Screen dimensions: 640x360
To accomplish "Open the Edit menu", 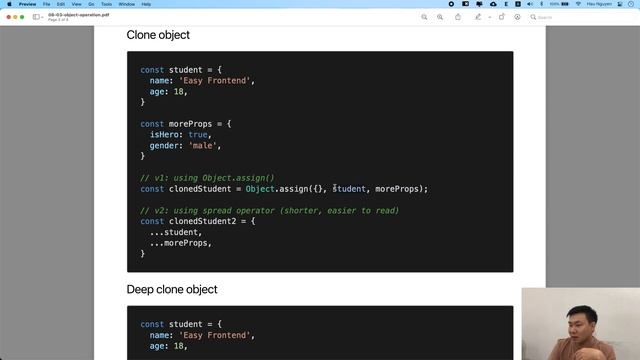I will tap(61, 4).
